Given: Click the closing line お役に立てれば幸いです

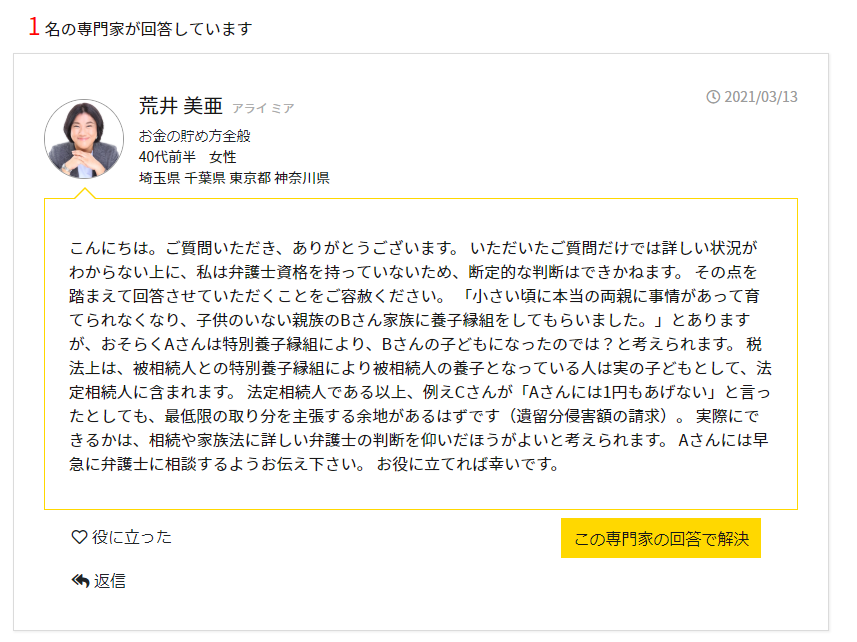Looking at the screenshot, I should pos(468,464).
